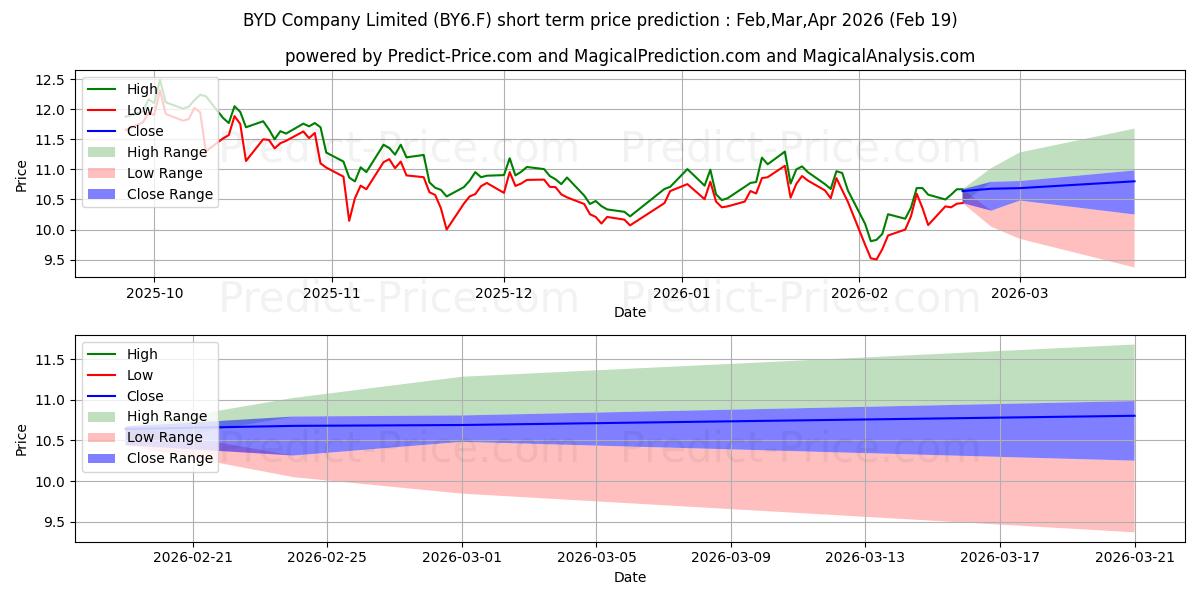The width and height of the screenshot is (1200, 600).
Task: Click the 'powered by Predict-Price.com' subtitle
Action: click(x=630, y=56)
